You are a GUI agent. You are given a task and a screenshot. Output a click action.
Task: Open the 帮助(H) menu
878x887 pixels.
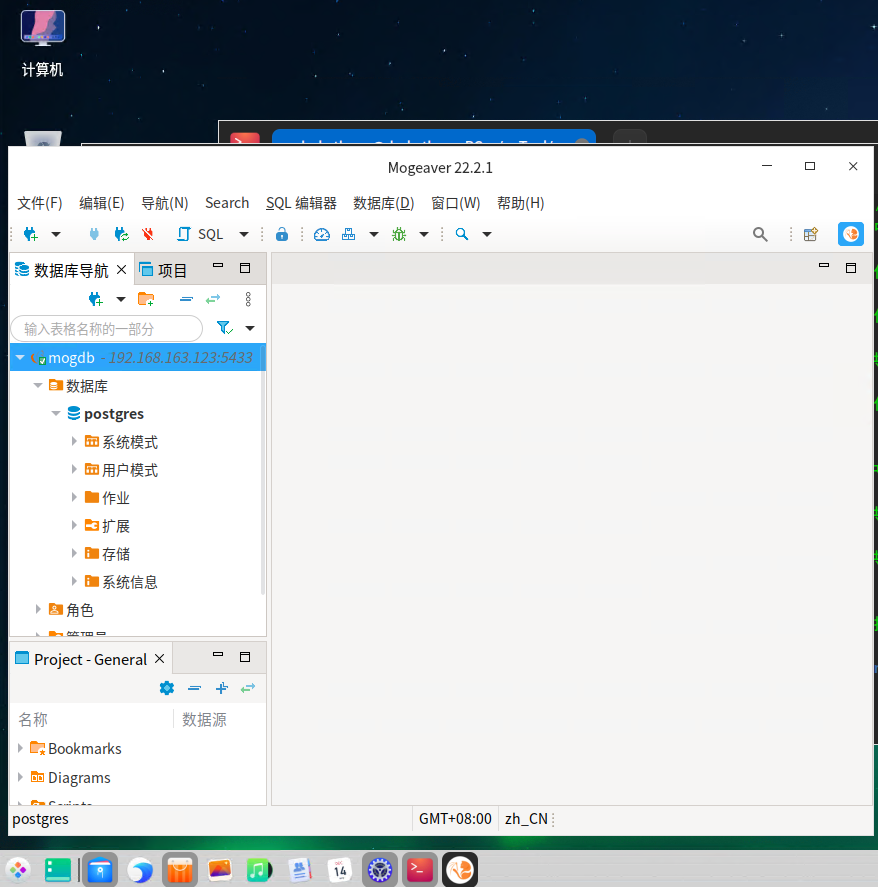tap(520, 203)
